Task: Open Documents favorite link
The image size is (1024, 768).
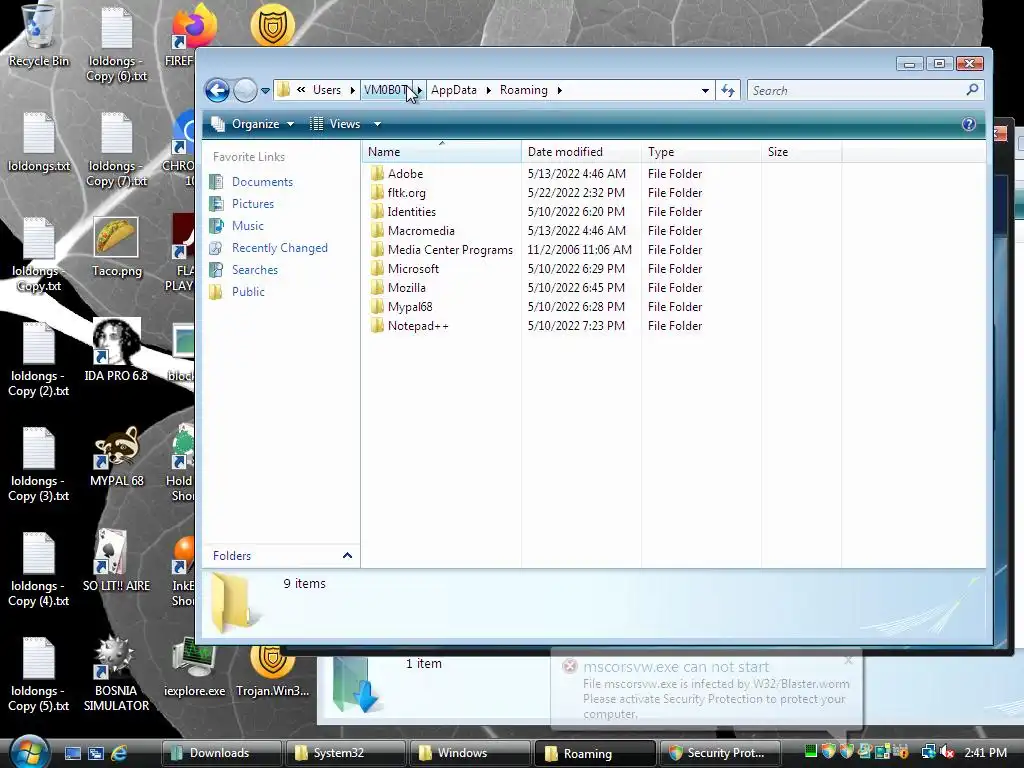Action: tap(262, 182)
